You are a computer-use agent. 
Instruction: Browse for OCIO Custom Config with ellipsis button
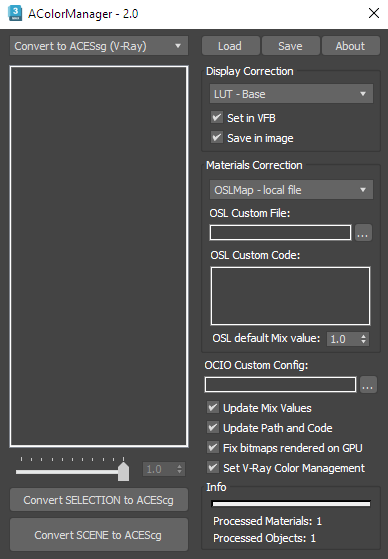368,385
